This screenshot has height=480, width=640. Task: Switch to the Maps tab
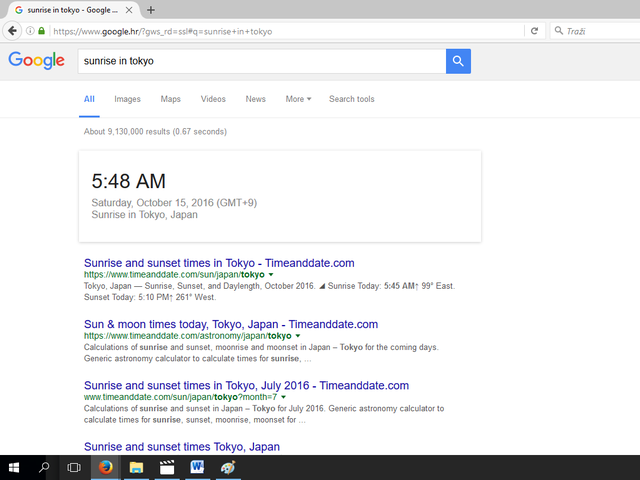pyautogui.click(x=171, y=99)
